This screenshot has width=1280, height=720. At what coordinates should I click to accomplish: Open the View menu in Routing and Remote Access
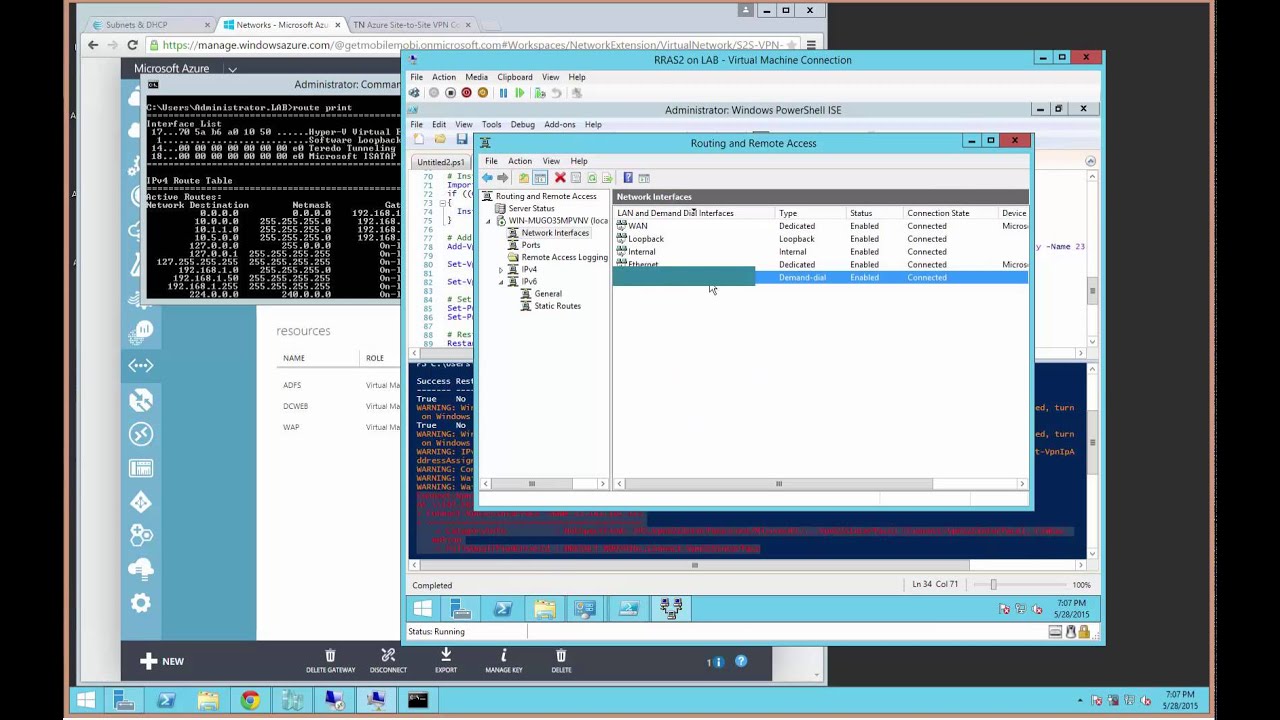pyautogui.click(x=551, y=161)
